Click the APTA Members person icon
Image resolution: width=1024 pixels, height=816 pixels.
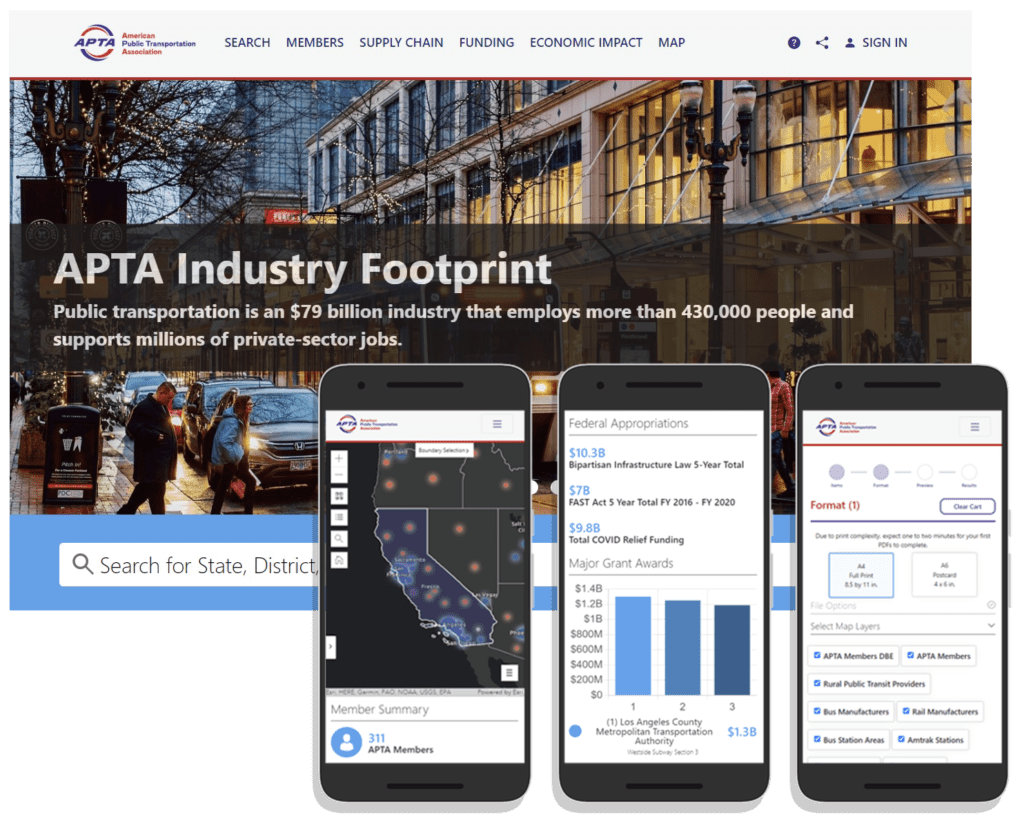346,742
